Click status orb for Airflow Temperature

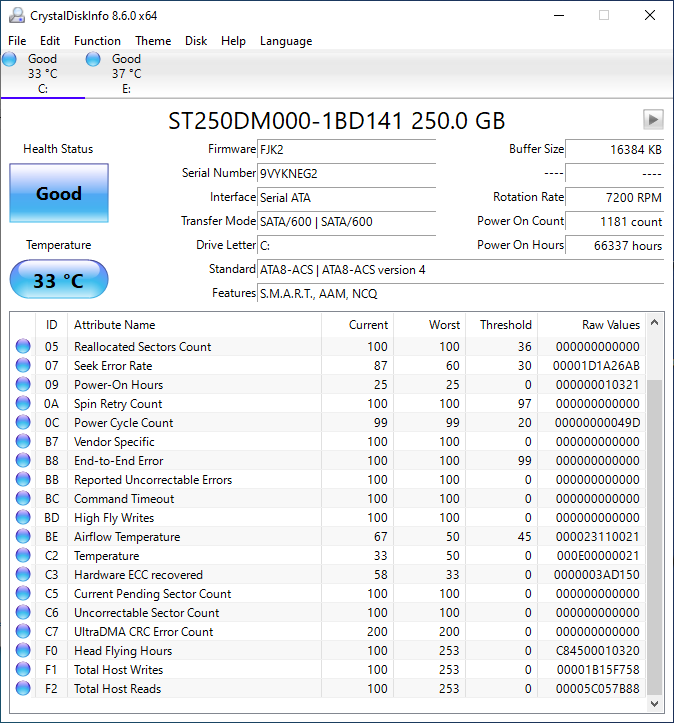point(23,536)
